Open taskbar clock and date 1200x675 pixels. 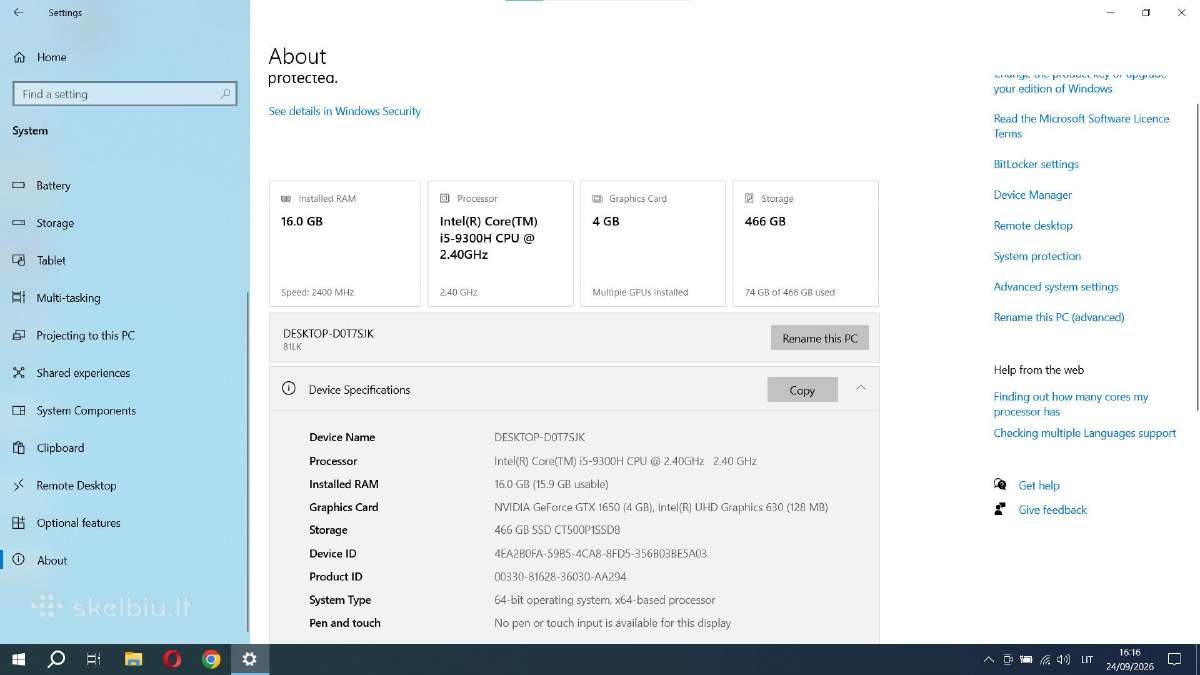1130,659
